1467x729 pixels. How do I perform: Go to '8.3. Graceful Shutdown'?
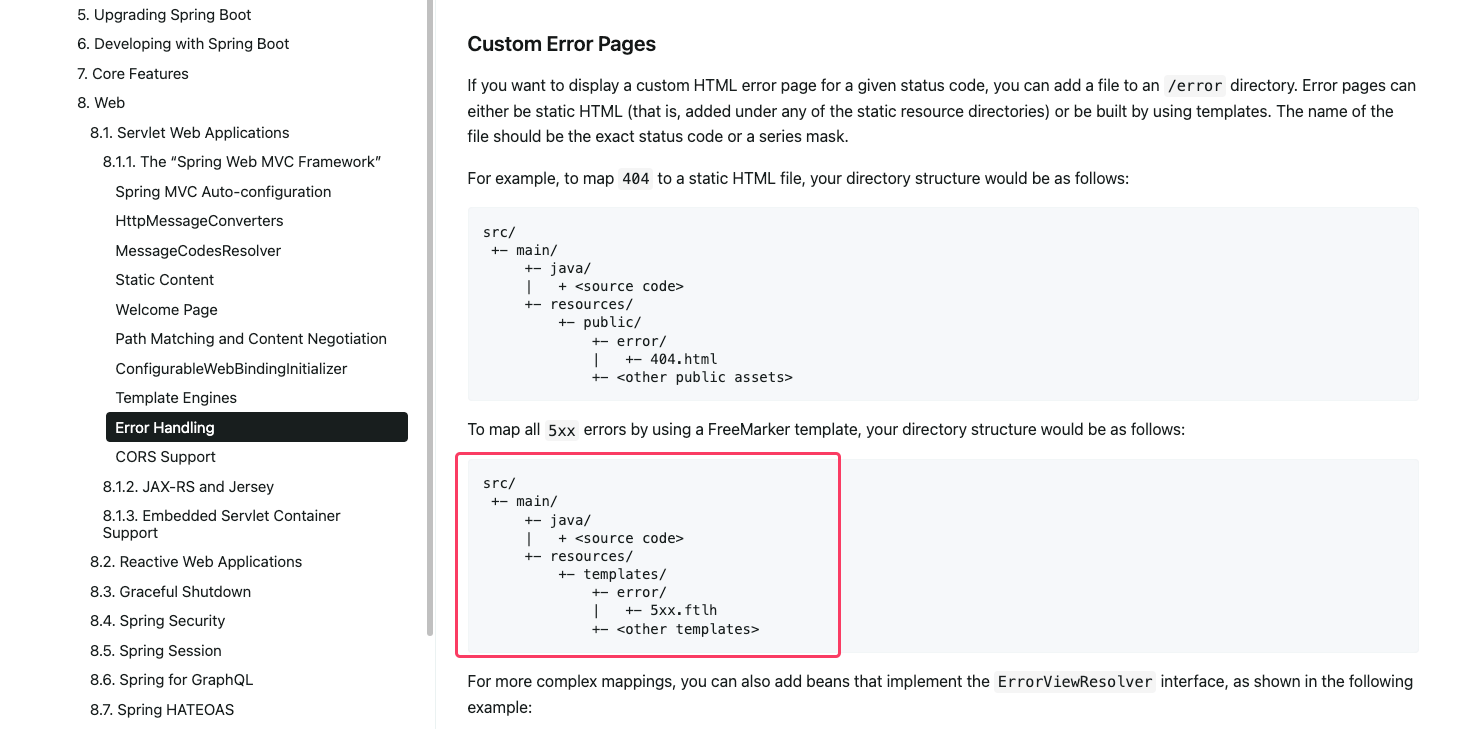[170, 592]
